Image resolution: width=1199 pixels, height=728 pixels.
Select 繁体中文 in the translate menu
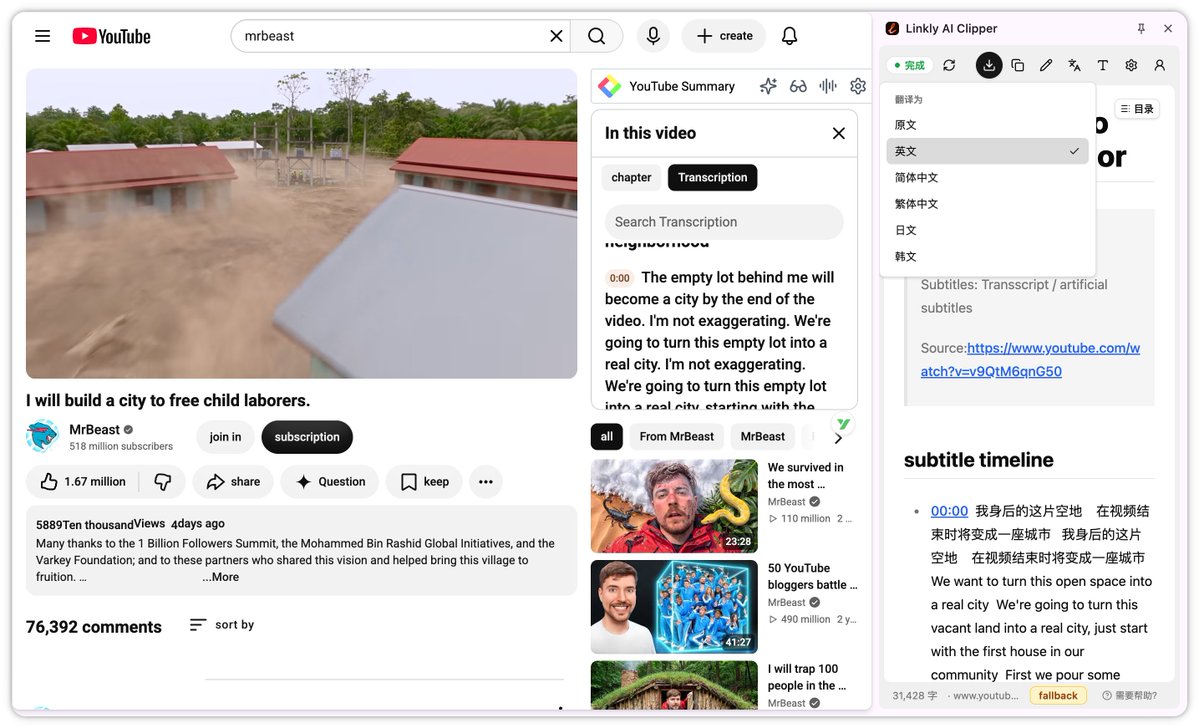tap(987, 204)
